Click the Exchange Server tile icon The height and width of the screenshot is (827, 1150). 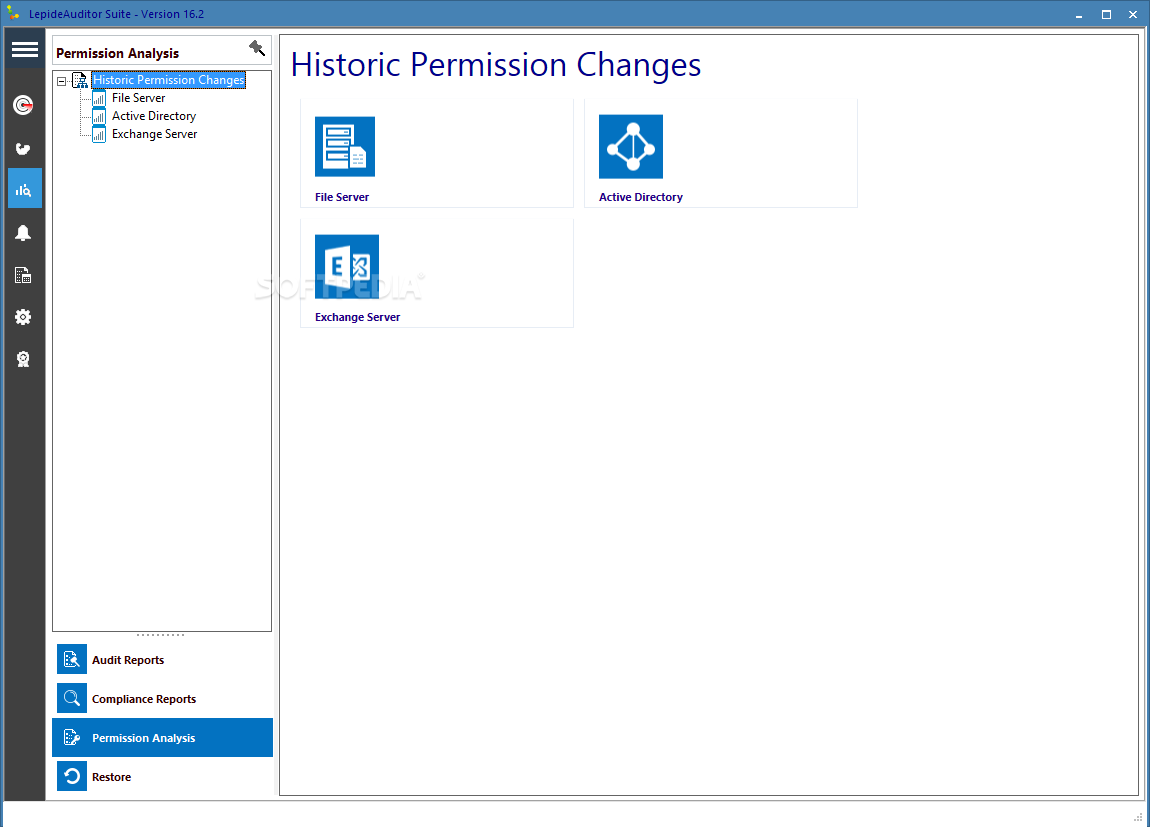(347, 266)
